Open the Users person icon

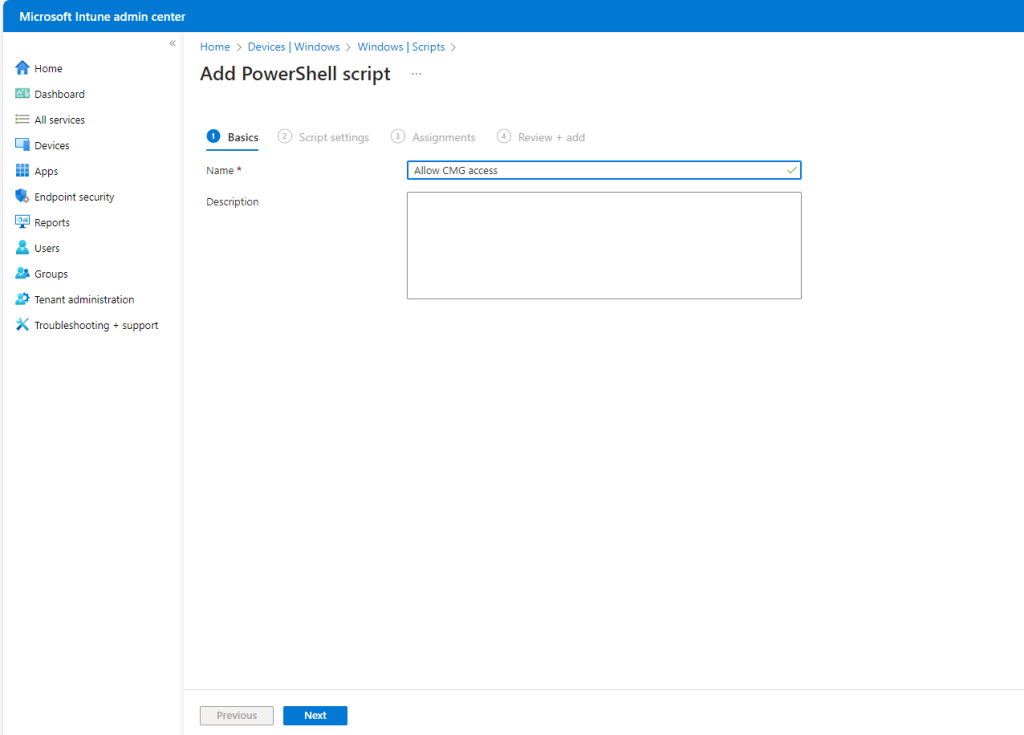coord(22,248)
